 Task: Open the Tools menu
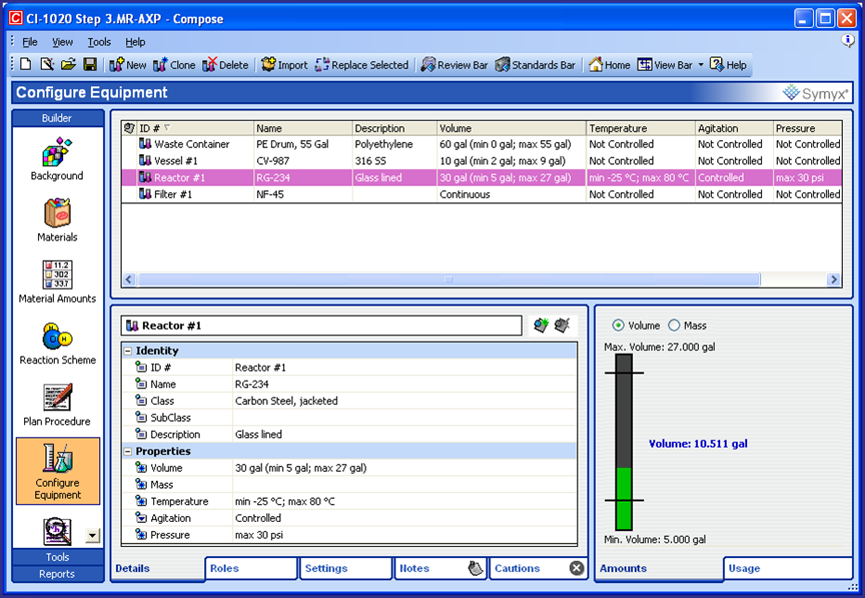pyautogui.click(x=99, y=42)
